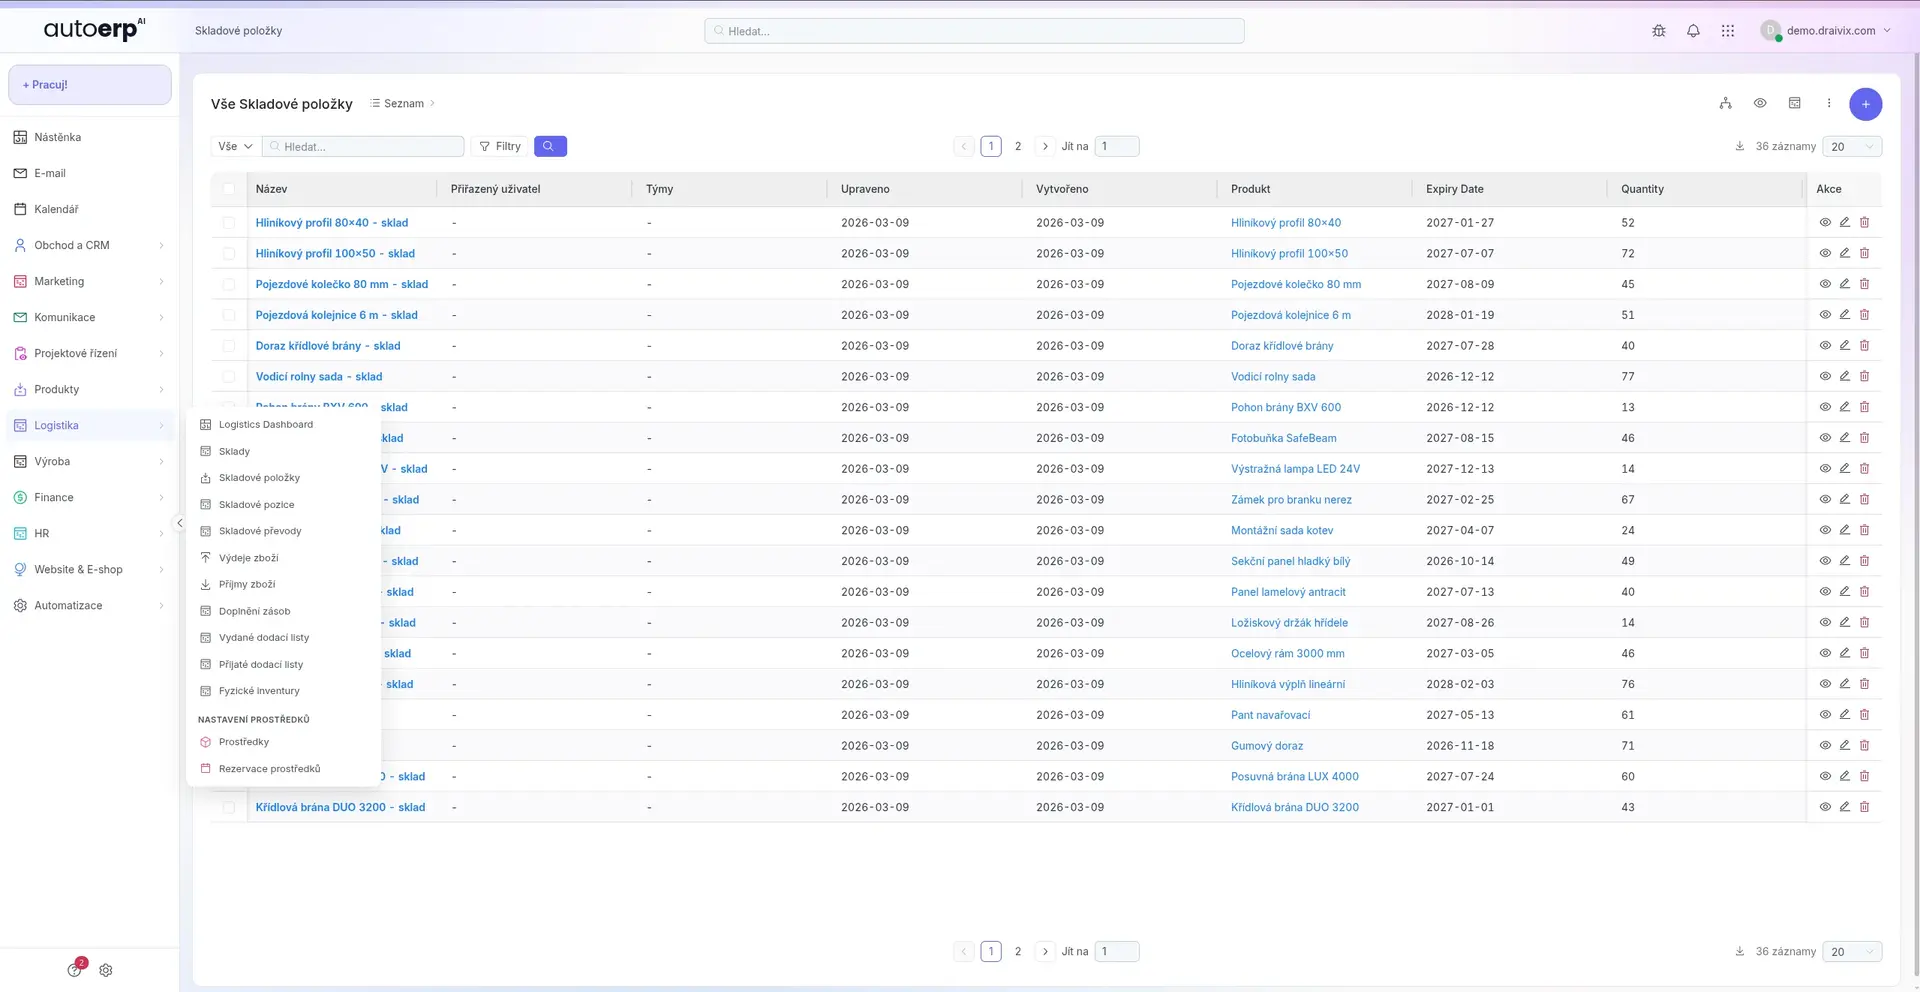Screen dimensions: 1920x992
Task: Click the Filtry button
Action: (500, 146)
